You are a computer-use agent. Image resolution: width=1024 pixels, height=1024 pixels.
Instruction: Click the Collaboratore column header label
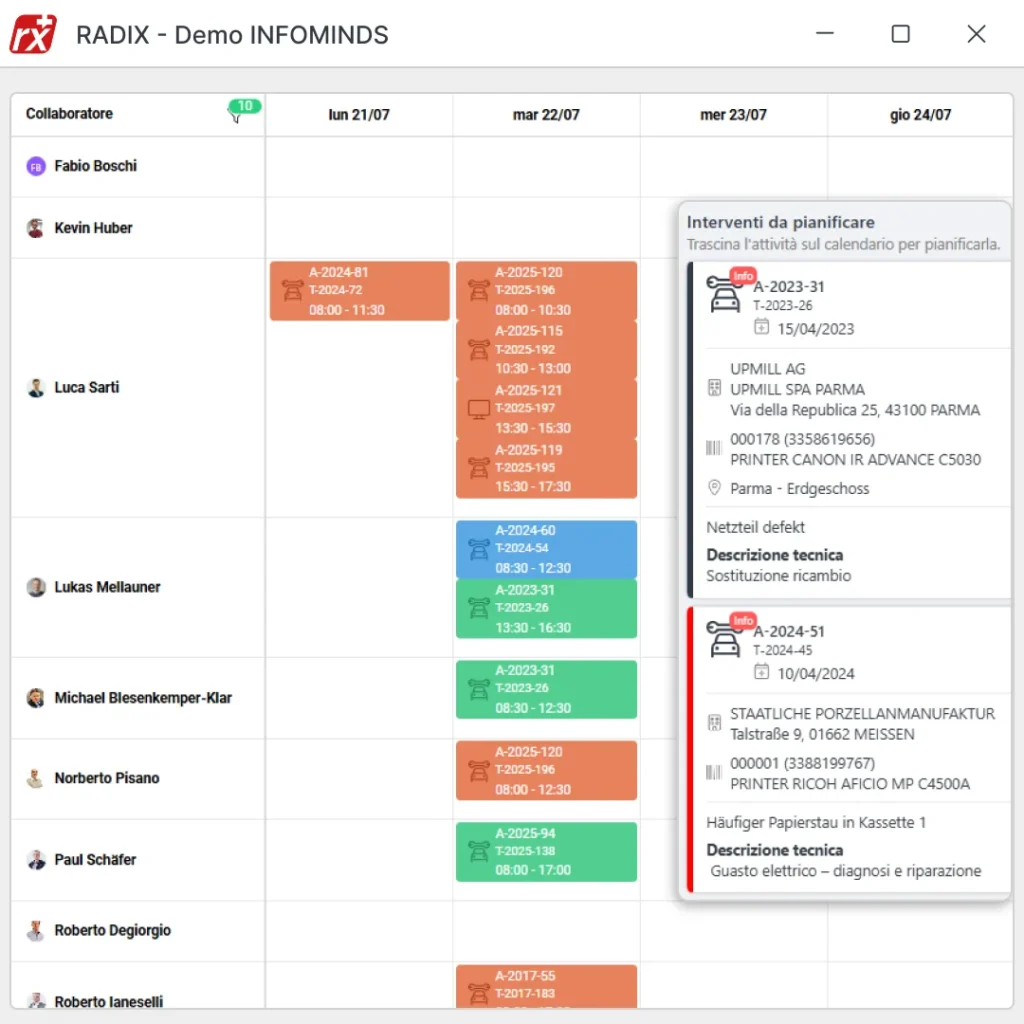[x=69, y=114]
